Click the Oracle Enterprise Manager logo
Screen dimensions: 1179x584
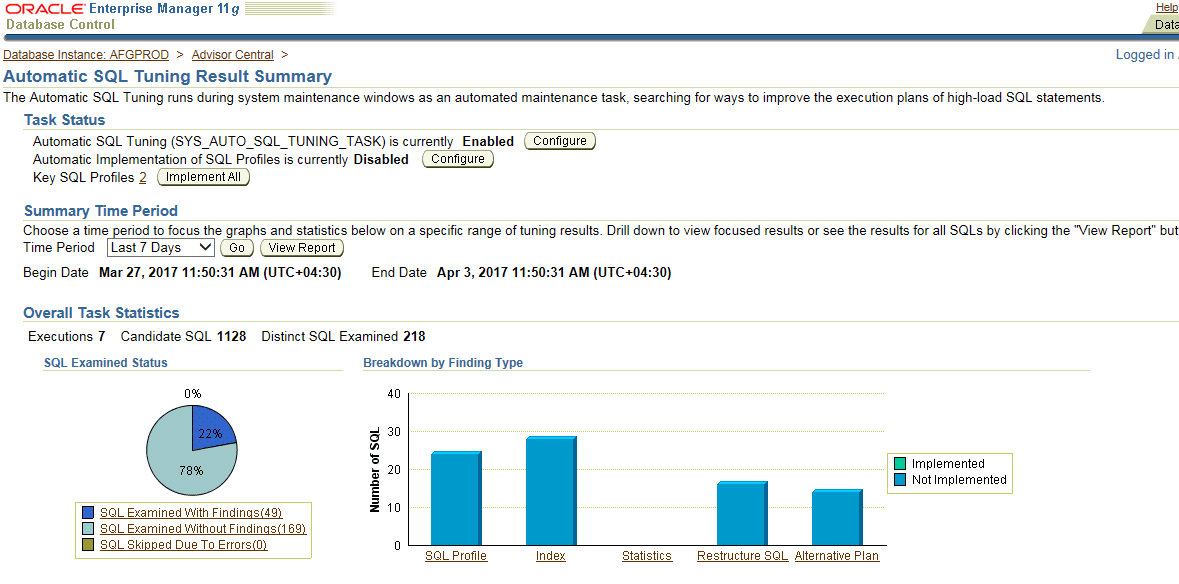click(x=120, y=16)
